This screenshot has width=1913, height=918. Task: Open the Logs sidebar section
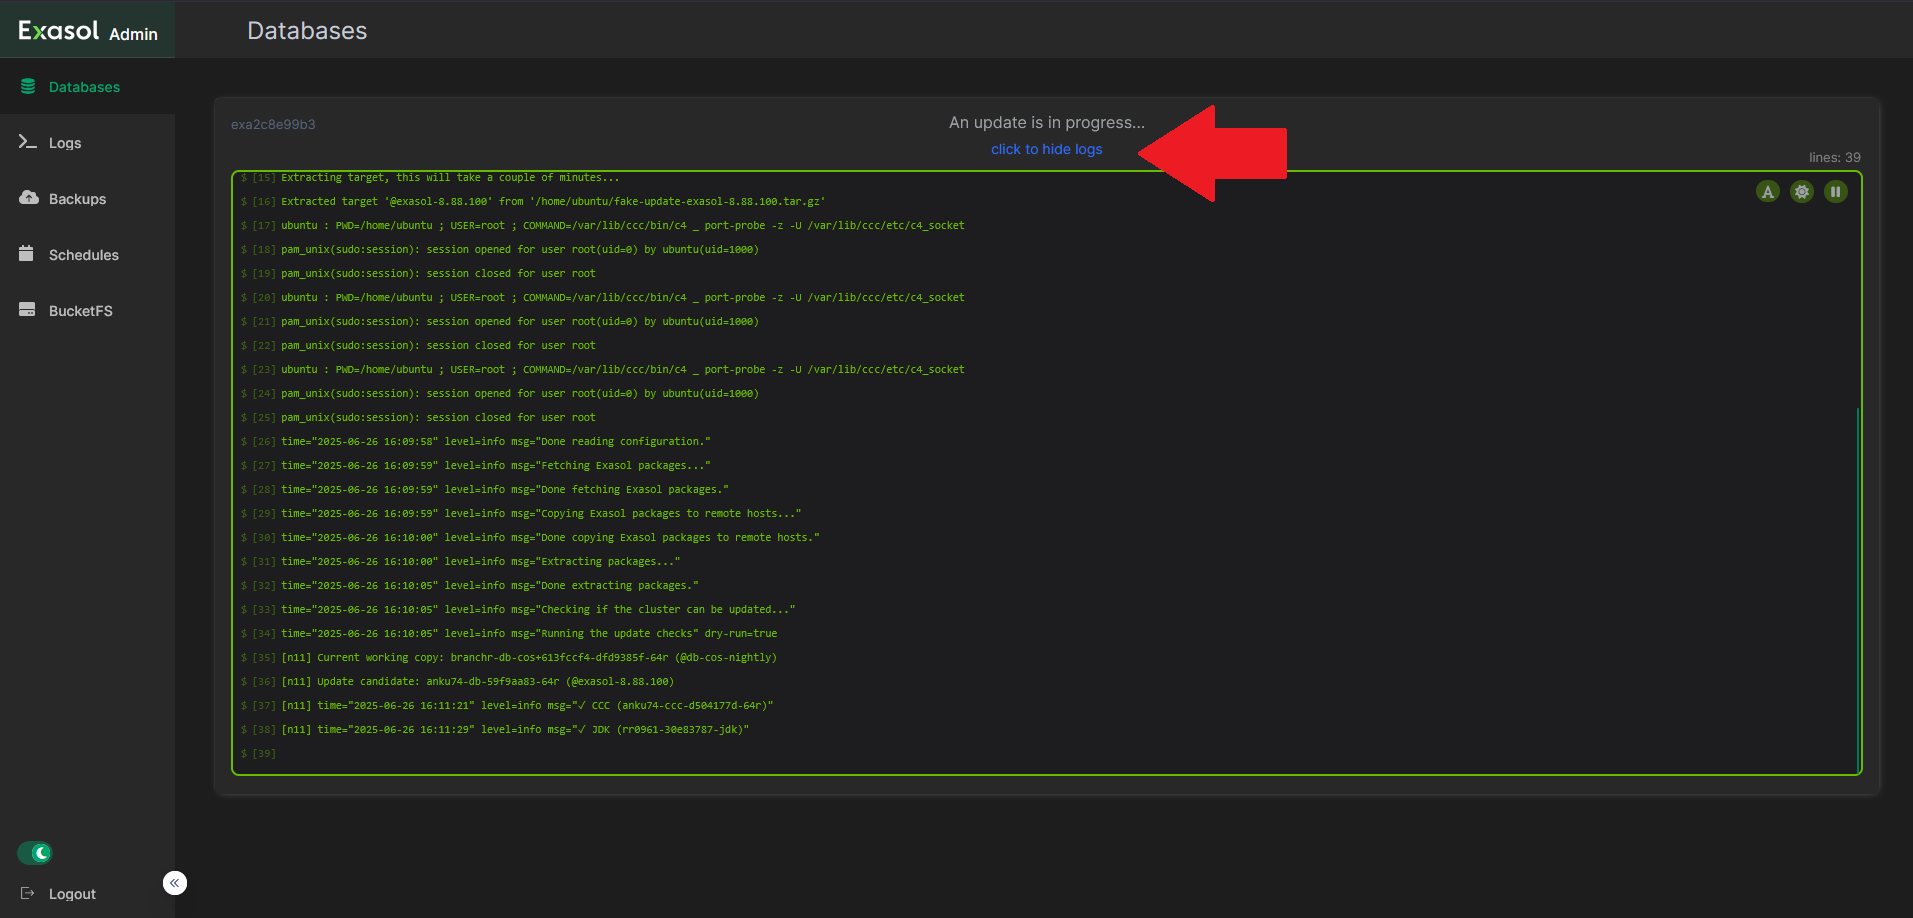[x=87, y=143]
